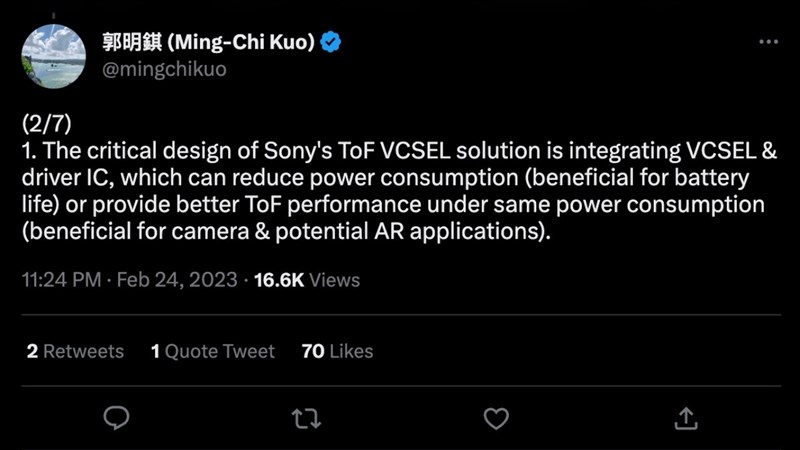
Task: Click the Views label text
Action: [335, 280]
